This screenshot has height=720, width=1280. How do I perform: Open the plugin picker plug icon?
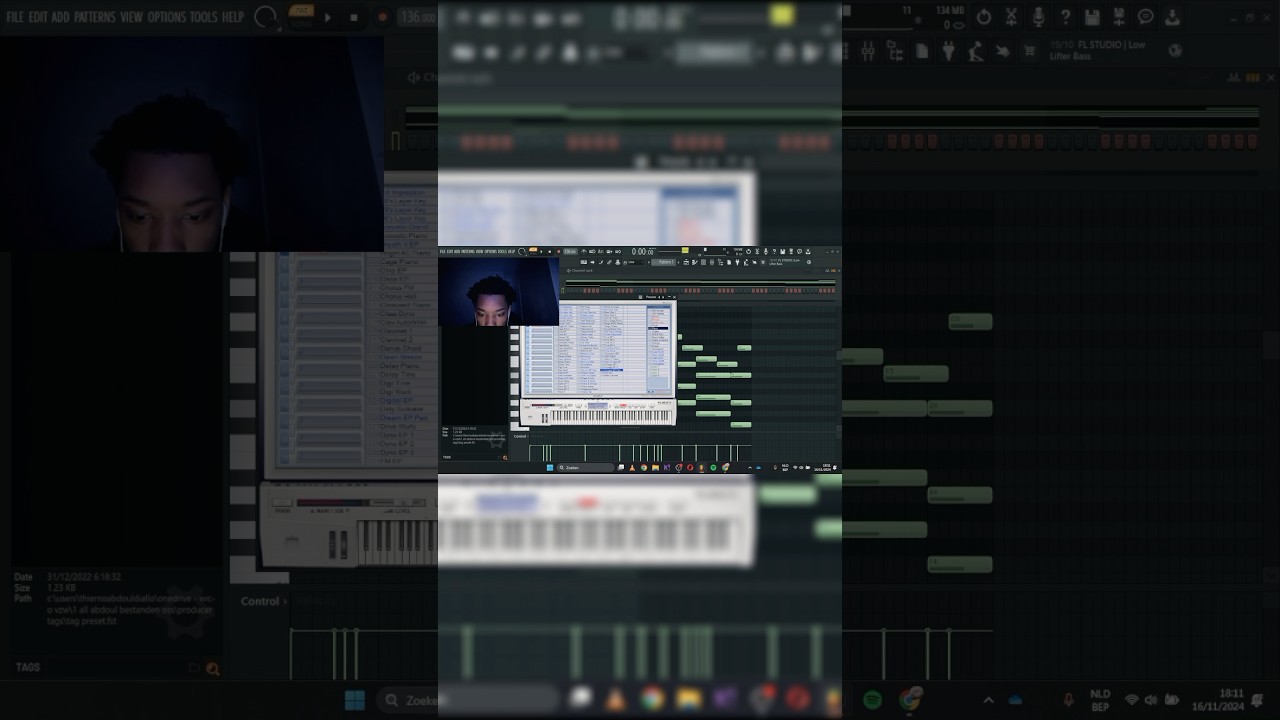[x=948, y=51]
